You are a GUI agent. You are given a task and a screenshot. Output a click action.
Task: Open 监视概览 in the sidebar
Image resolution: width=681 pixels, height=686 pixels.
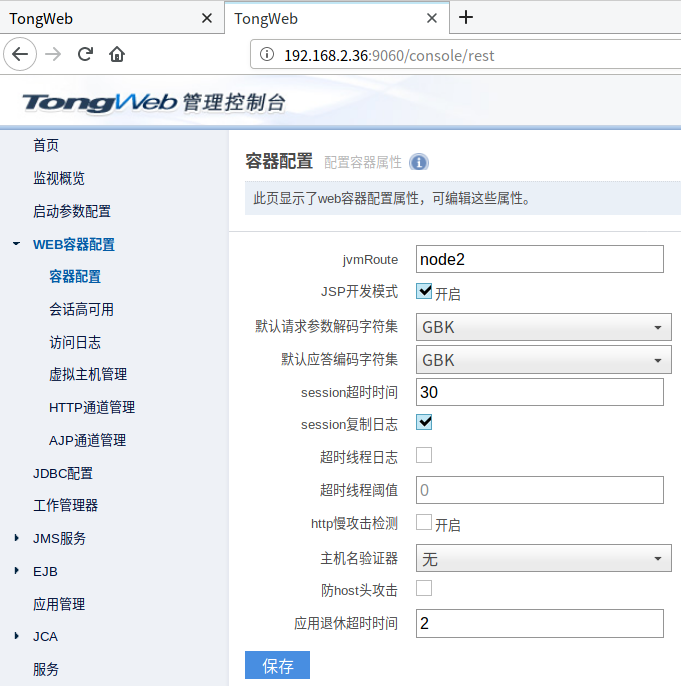[x=59, y=178]
